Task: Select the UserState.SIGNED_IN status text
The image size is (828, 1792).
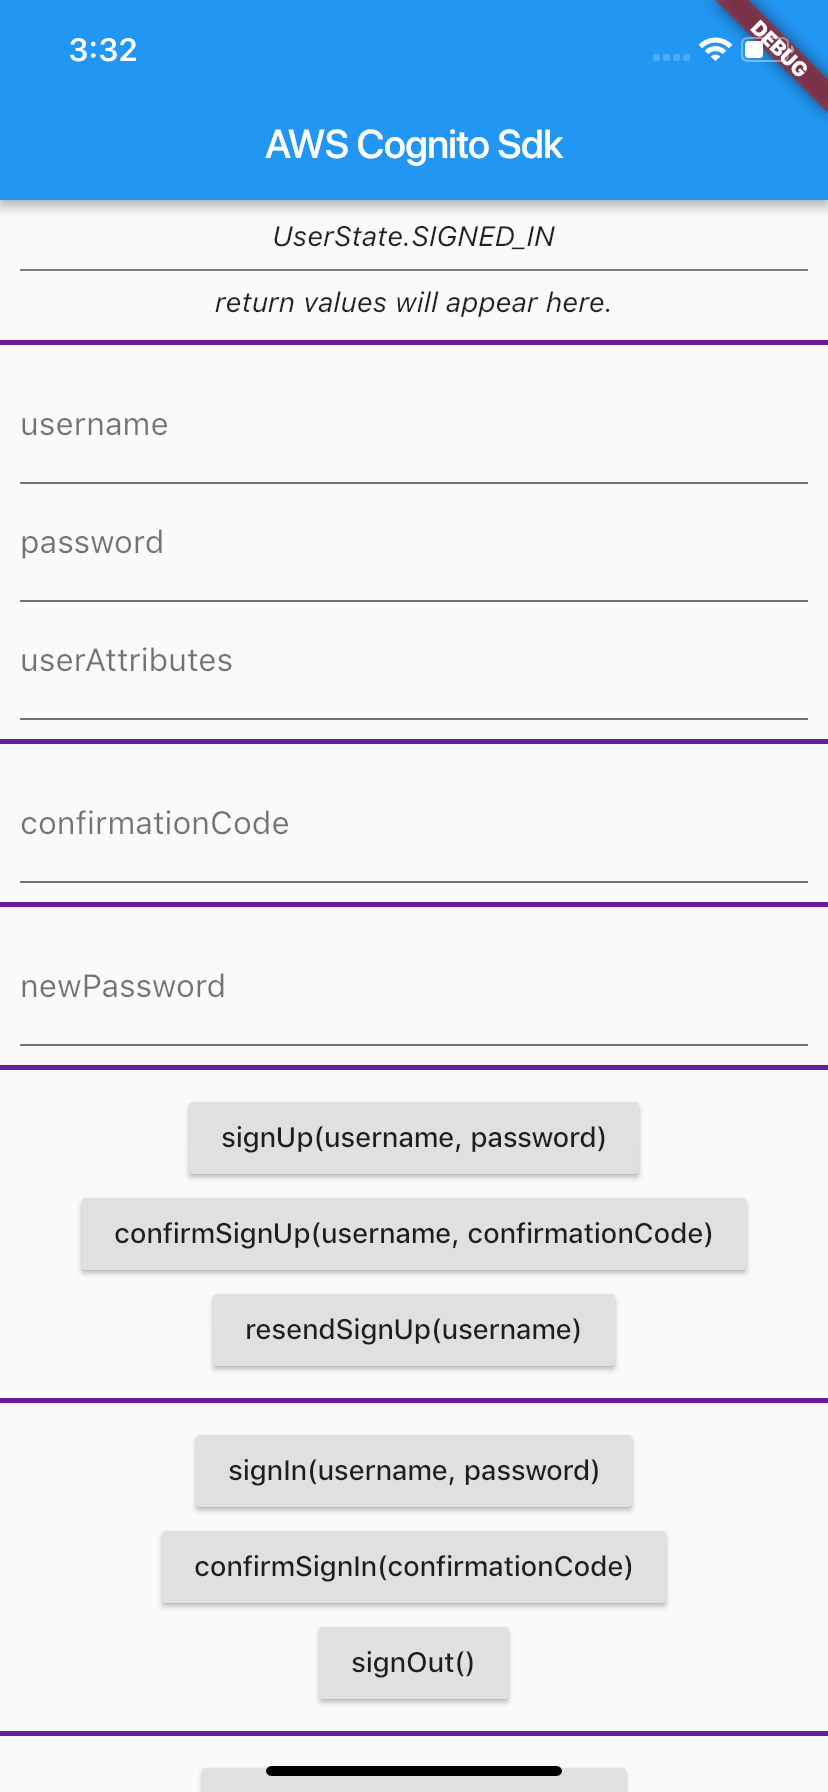Action: tap(414, 237)
